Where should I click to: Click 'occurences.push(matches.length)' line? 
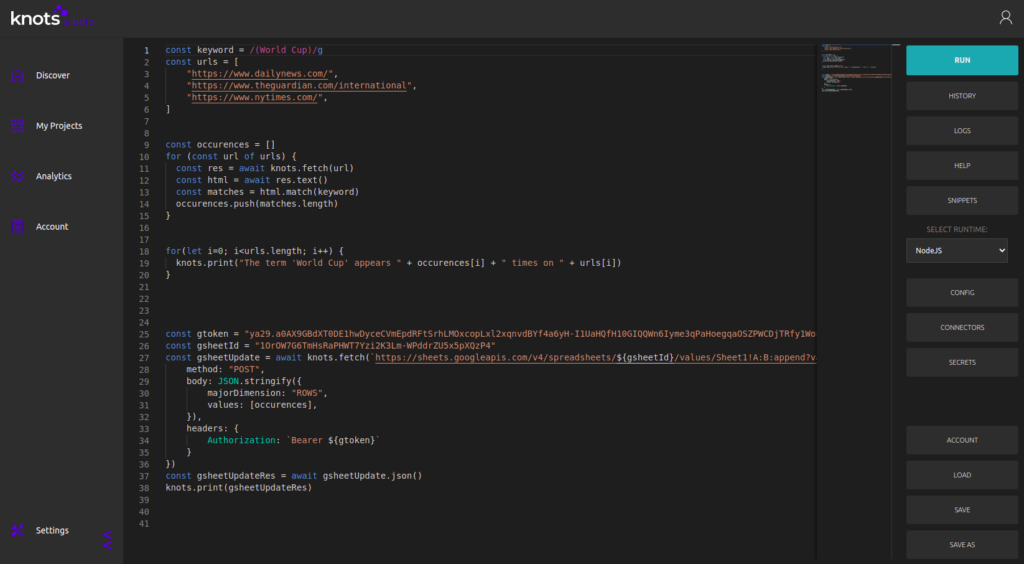(257, 204)
